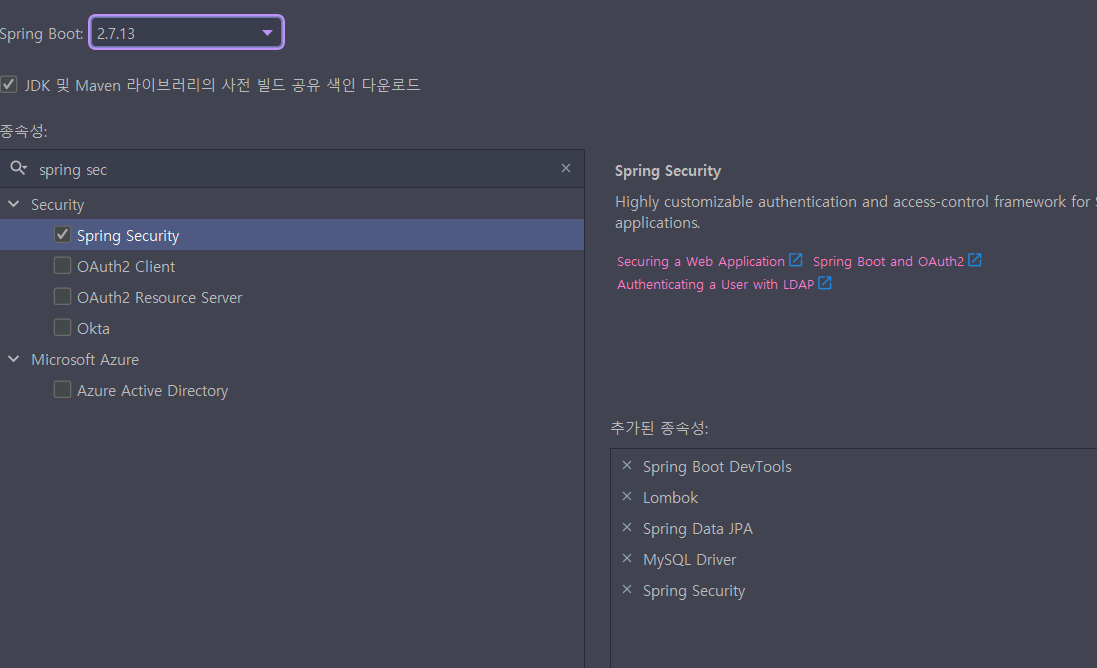Select Microsoft Azure category label

coord(85,360)
